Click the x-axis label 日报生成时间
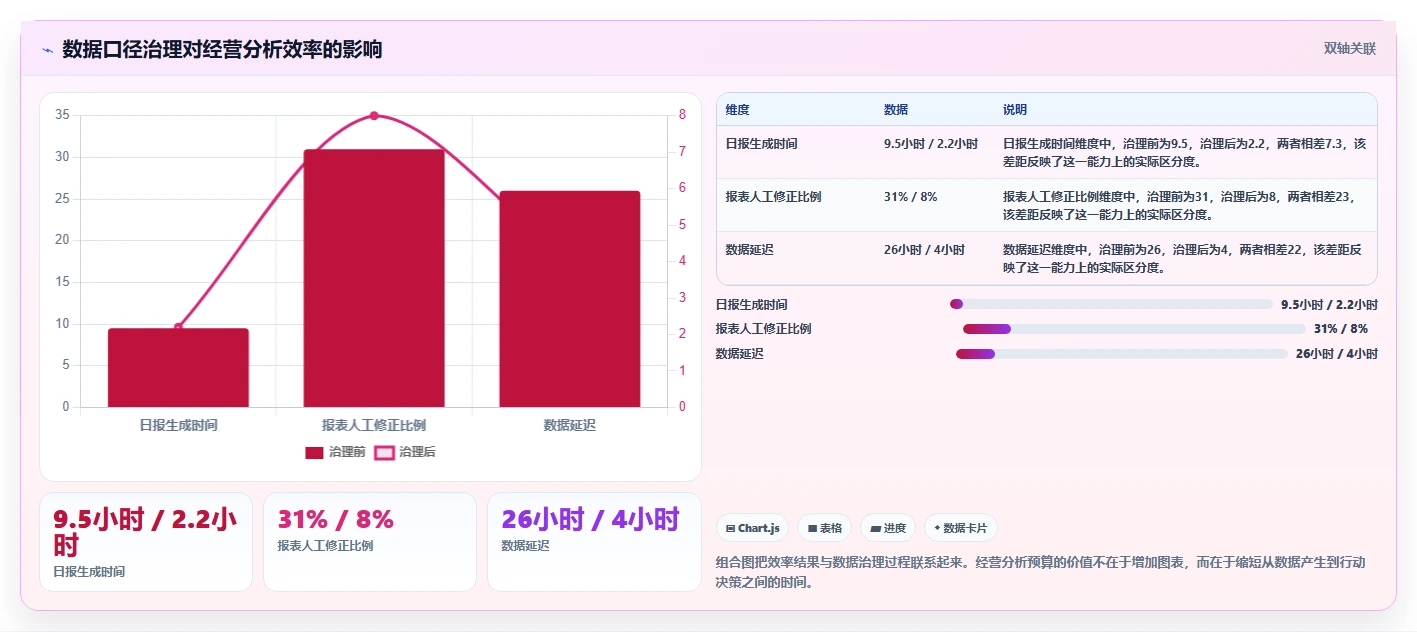 (178, 425)
